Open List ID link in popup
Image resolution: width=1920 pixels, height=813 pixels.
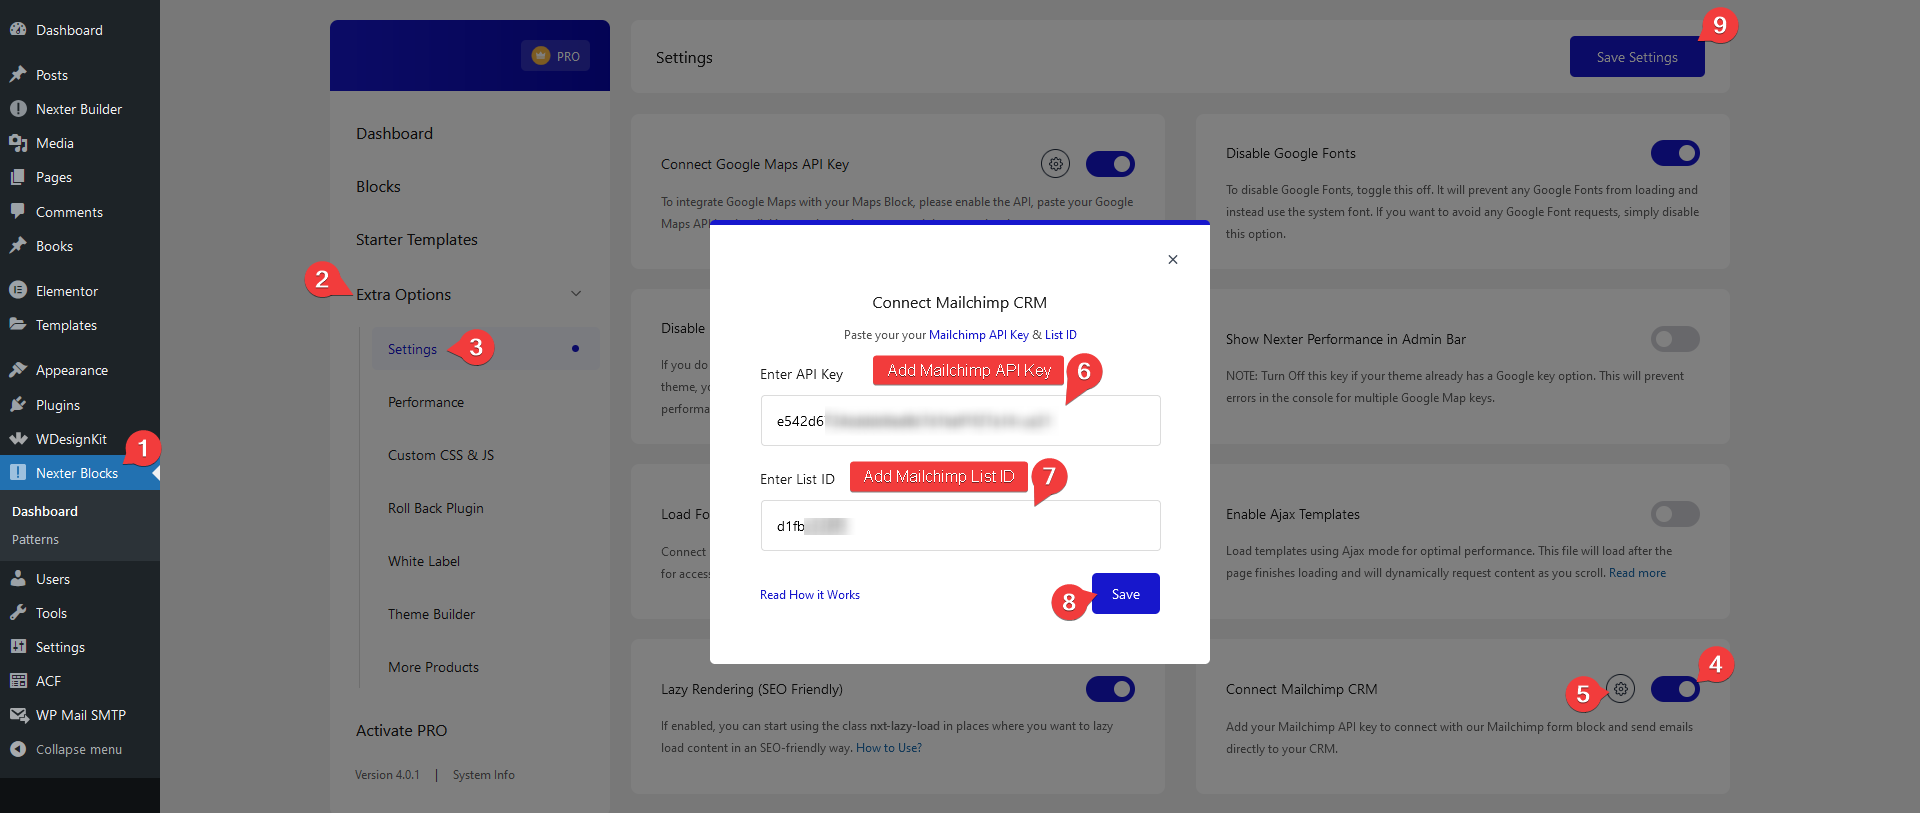1061,335
